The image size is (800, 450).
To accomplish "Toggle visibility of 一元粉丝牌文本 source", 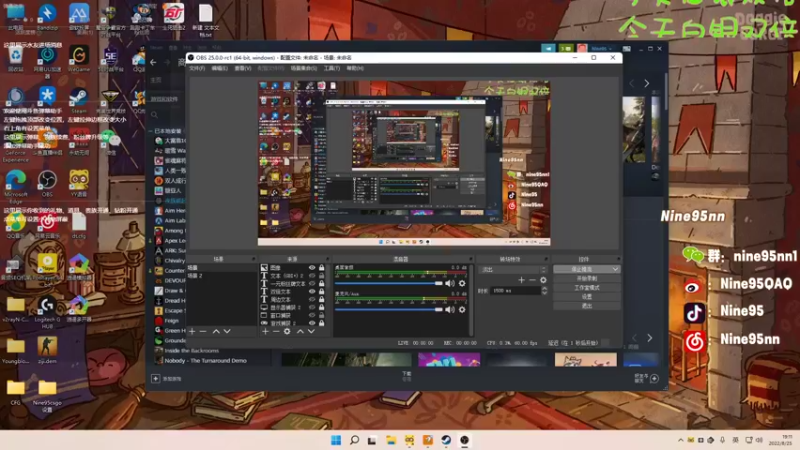I will [312, 284].
